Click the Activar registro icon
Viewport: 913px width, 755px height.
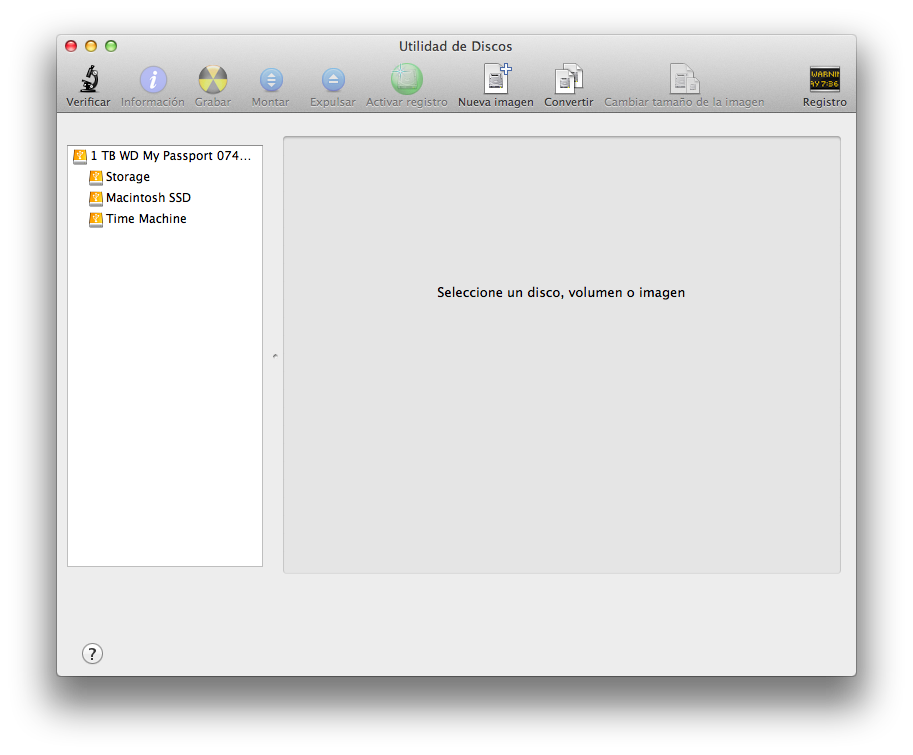pyautogui.click(x=406, y=79)
